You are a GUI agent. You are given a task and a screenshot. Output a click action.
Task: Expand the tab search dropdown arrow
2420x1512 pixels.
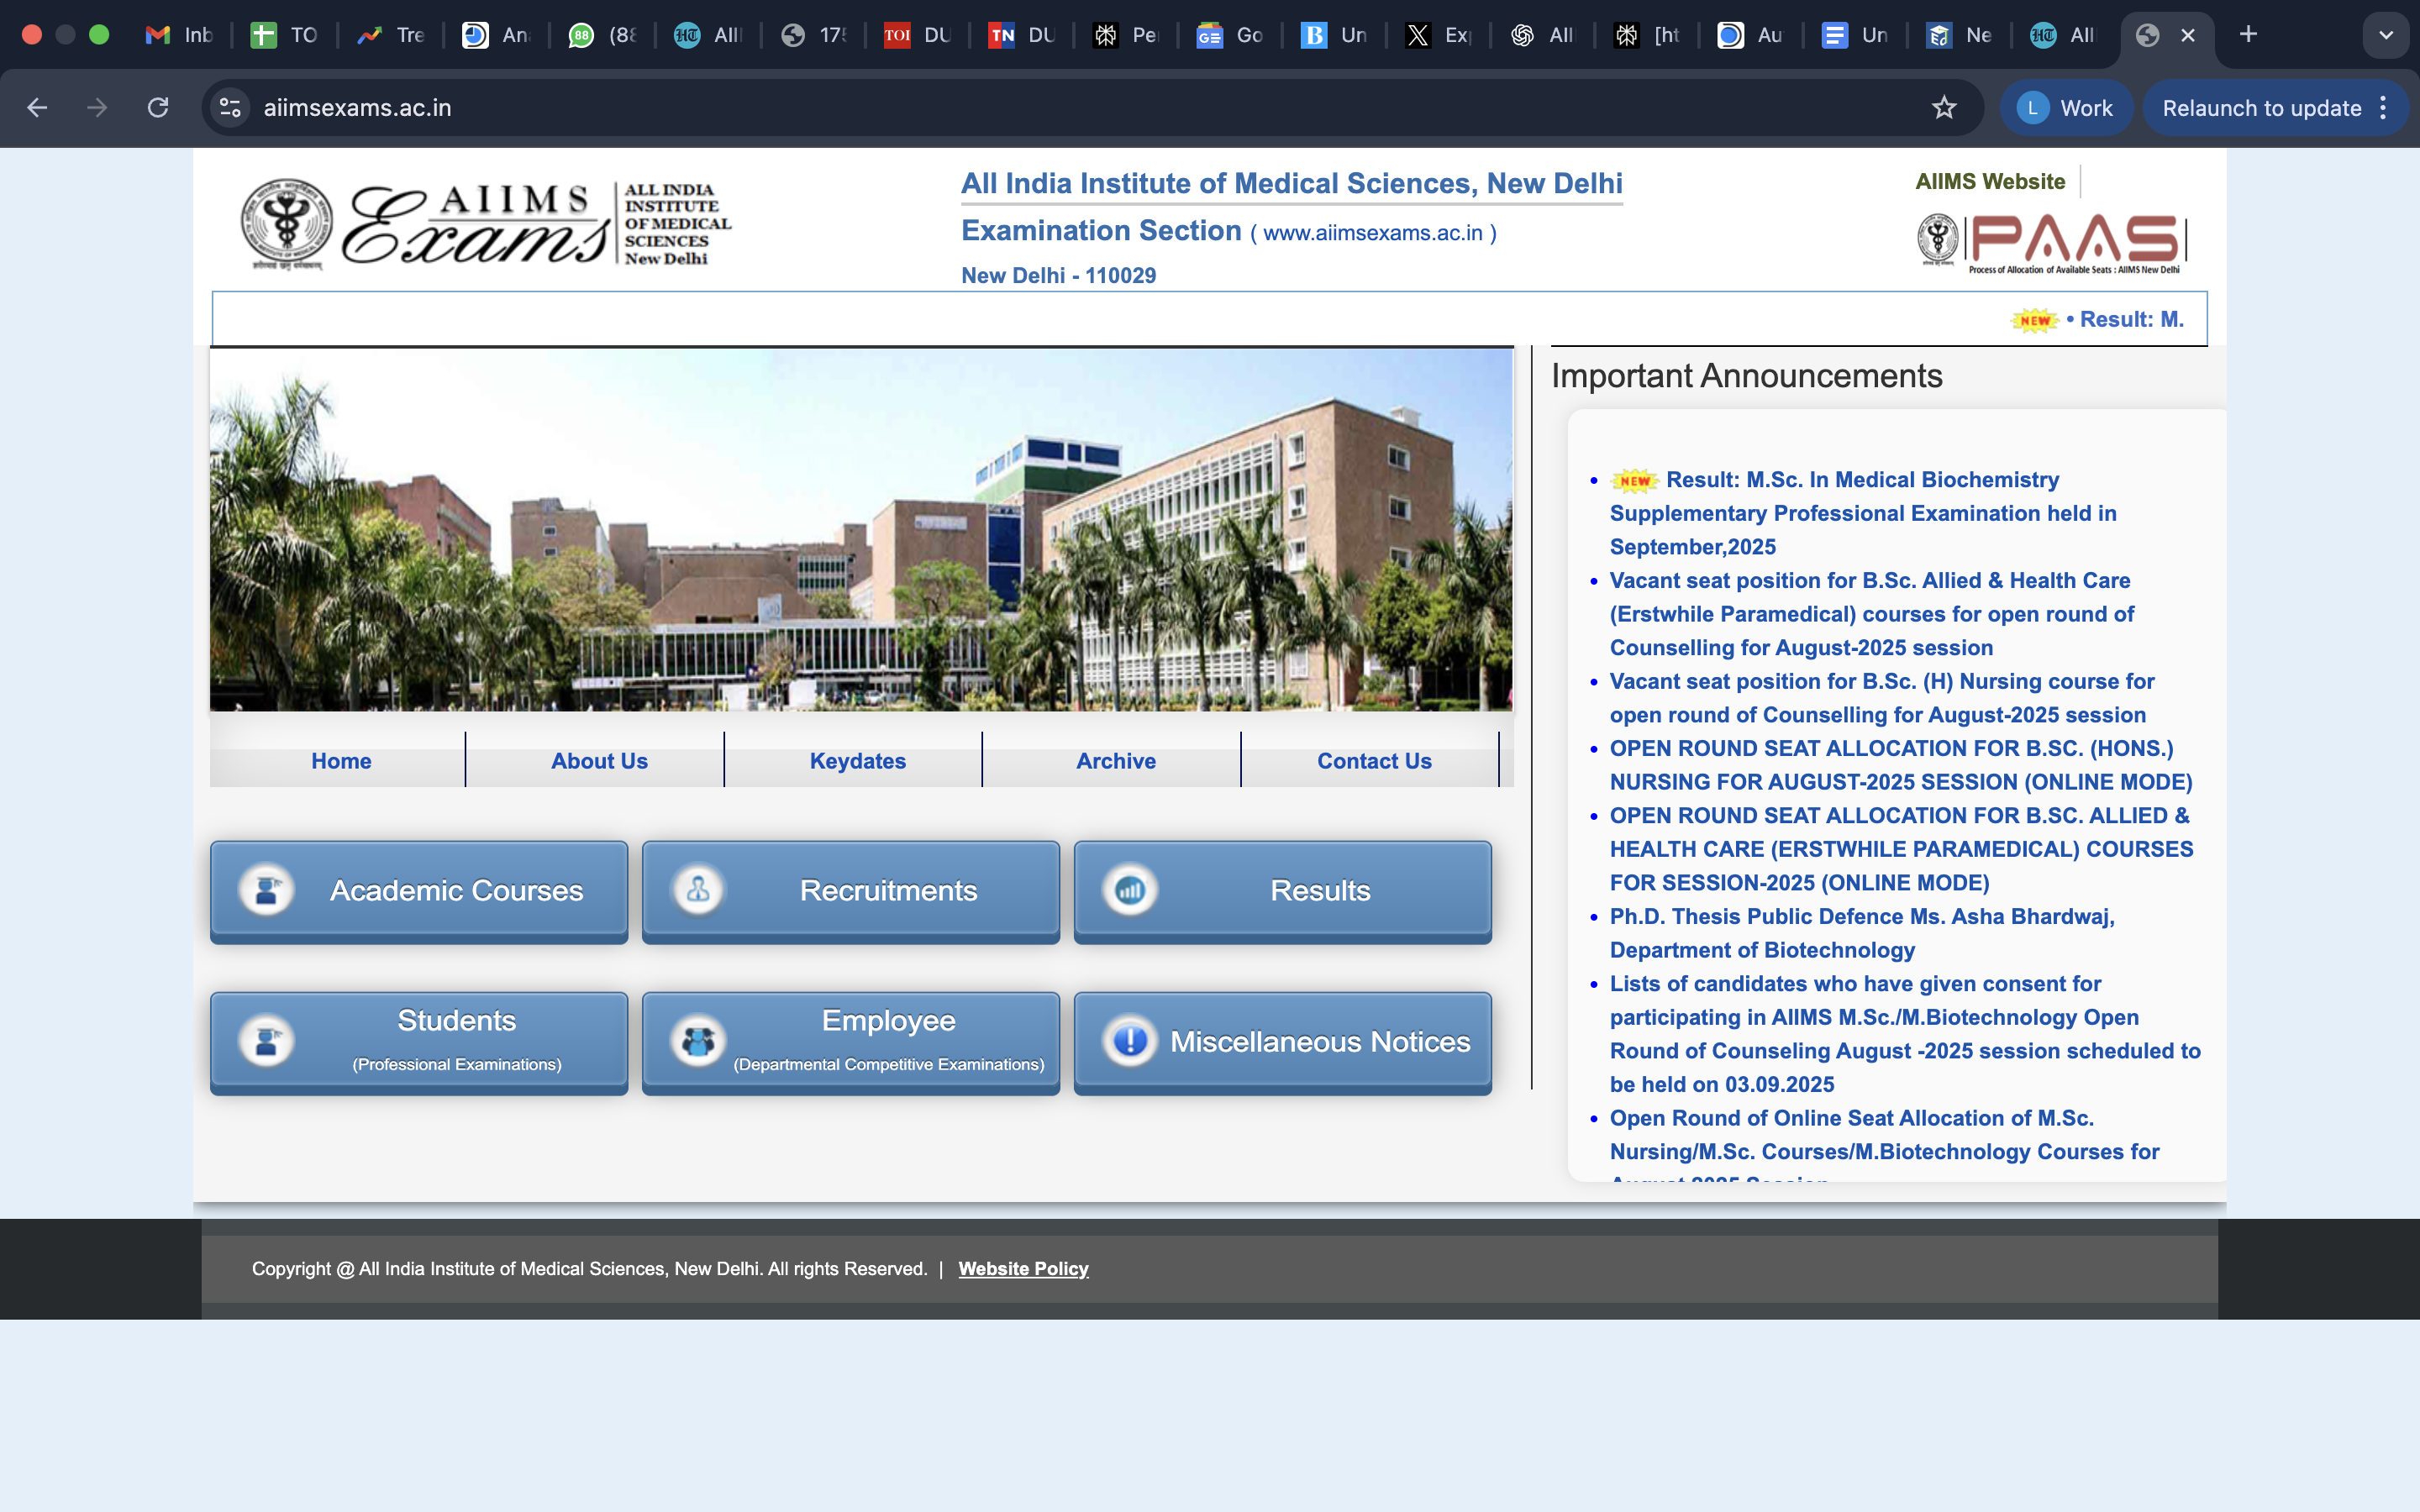(x=2386, y=35)
